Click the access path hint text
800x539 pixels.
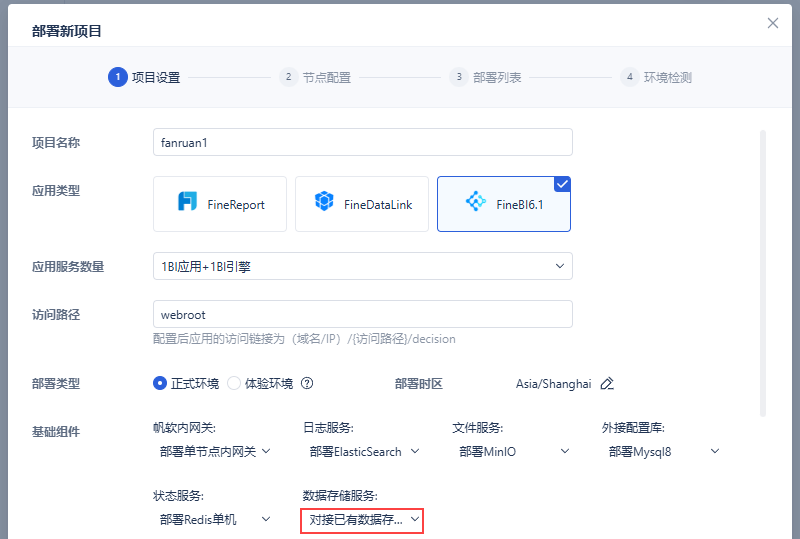(304, 339)
